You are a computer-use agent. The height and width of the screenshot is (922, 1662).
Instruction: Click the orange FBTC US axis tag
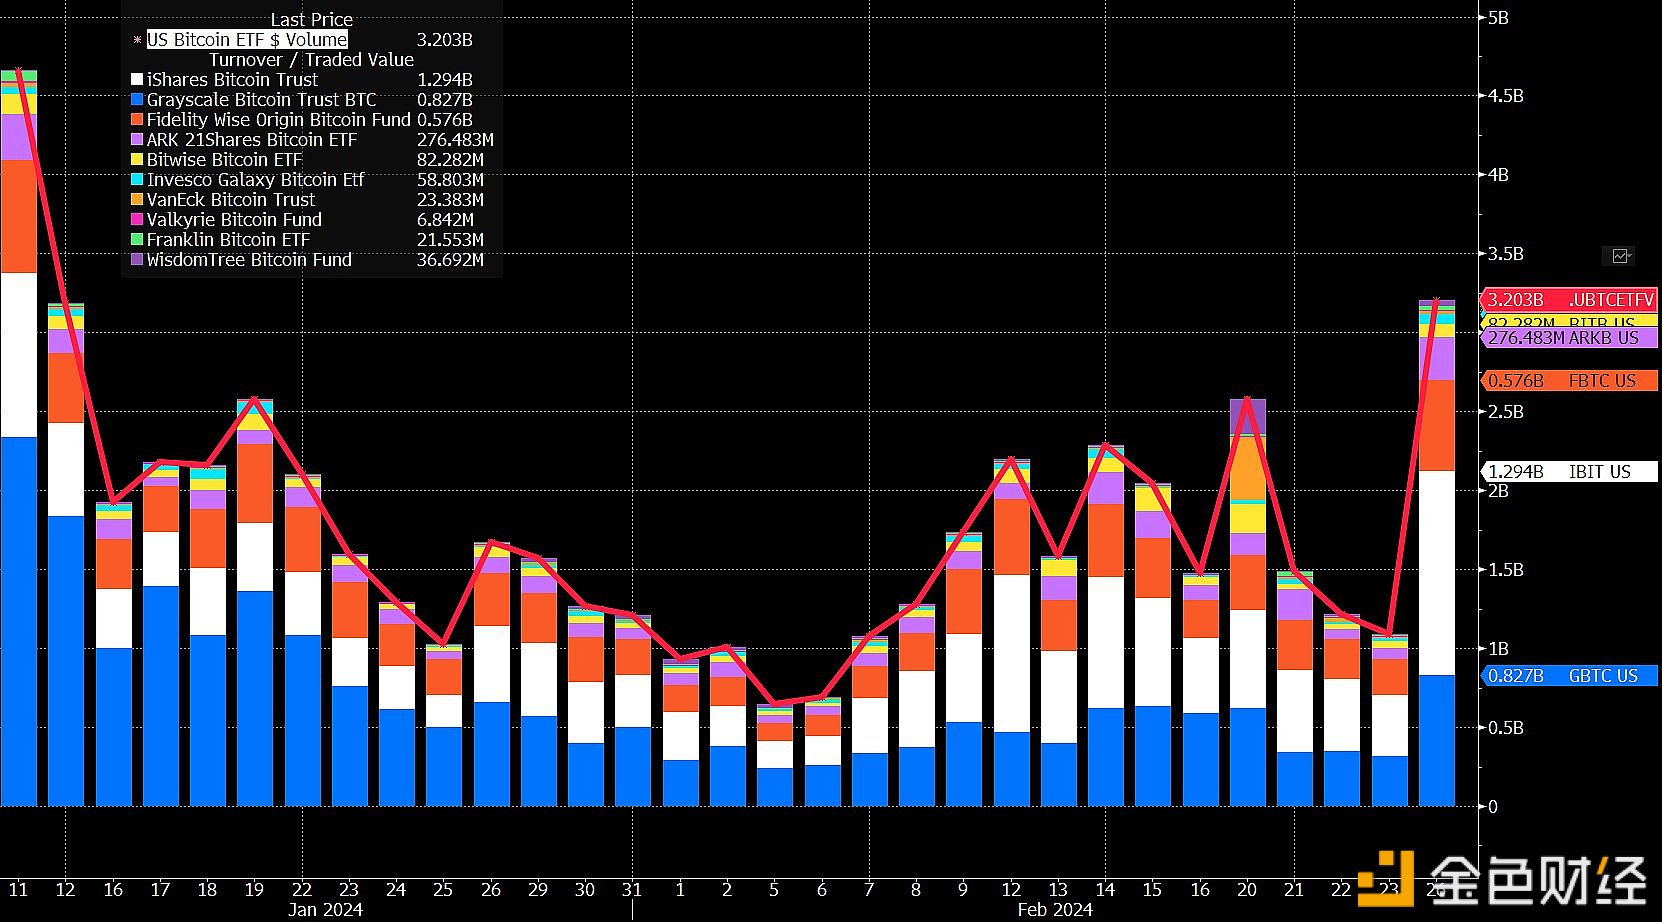(x=1569, y=381)
